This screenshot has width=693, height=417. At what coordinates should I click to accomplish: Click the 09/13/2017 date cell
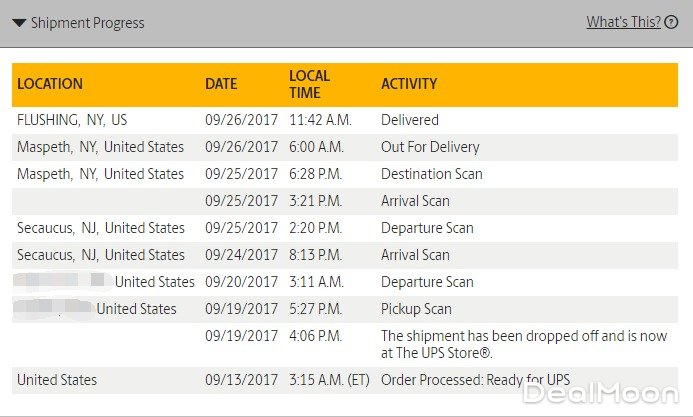[x=241, y=380]
